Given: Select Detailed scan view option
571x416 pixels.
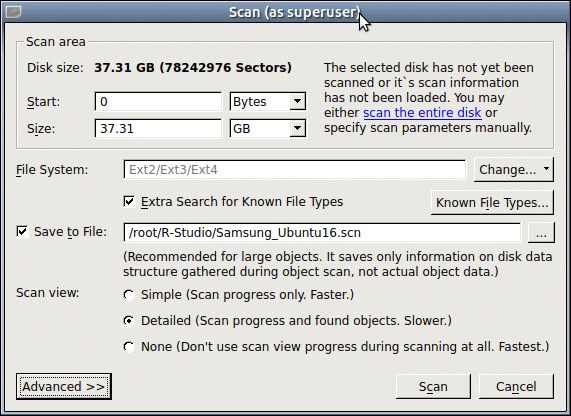Looking at the screenshot, I should (x=129, y=321).
